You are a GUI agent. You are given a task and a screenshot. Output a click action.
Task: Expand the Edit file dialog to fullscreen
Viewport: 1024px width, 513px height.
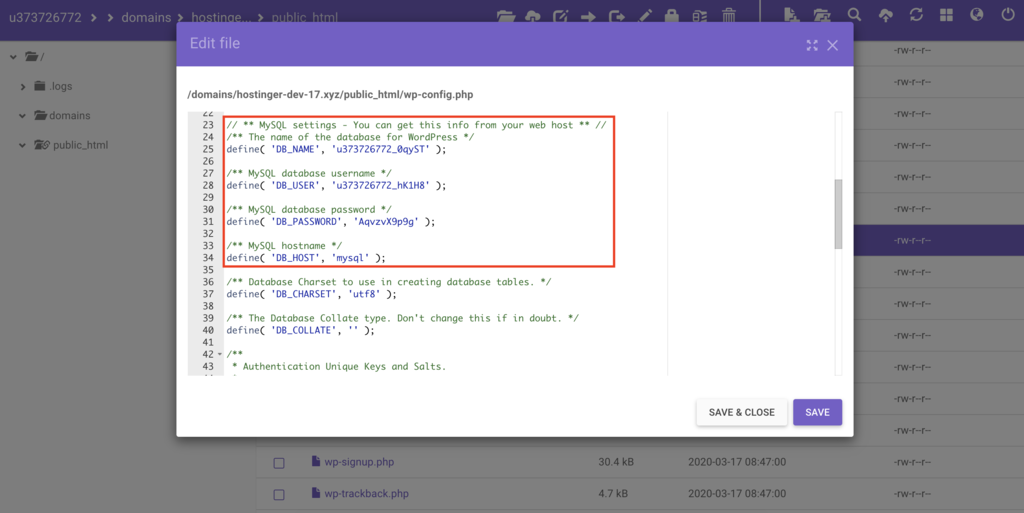812,45
